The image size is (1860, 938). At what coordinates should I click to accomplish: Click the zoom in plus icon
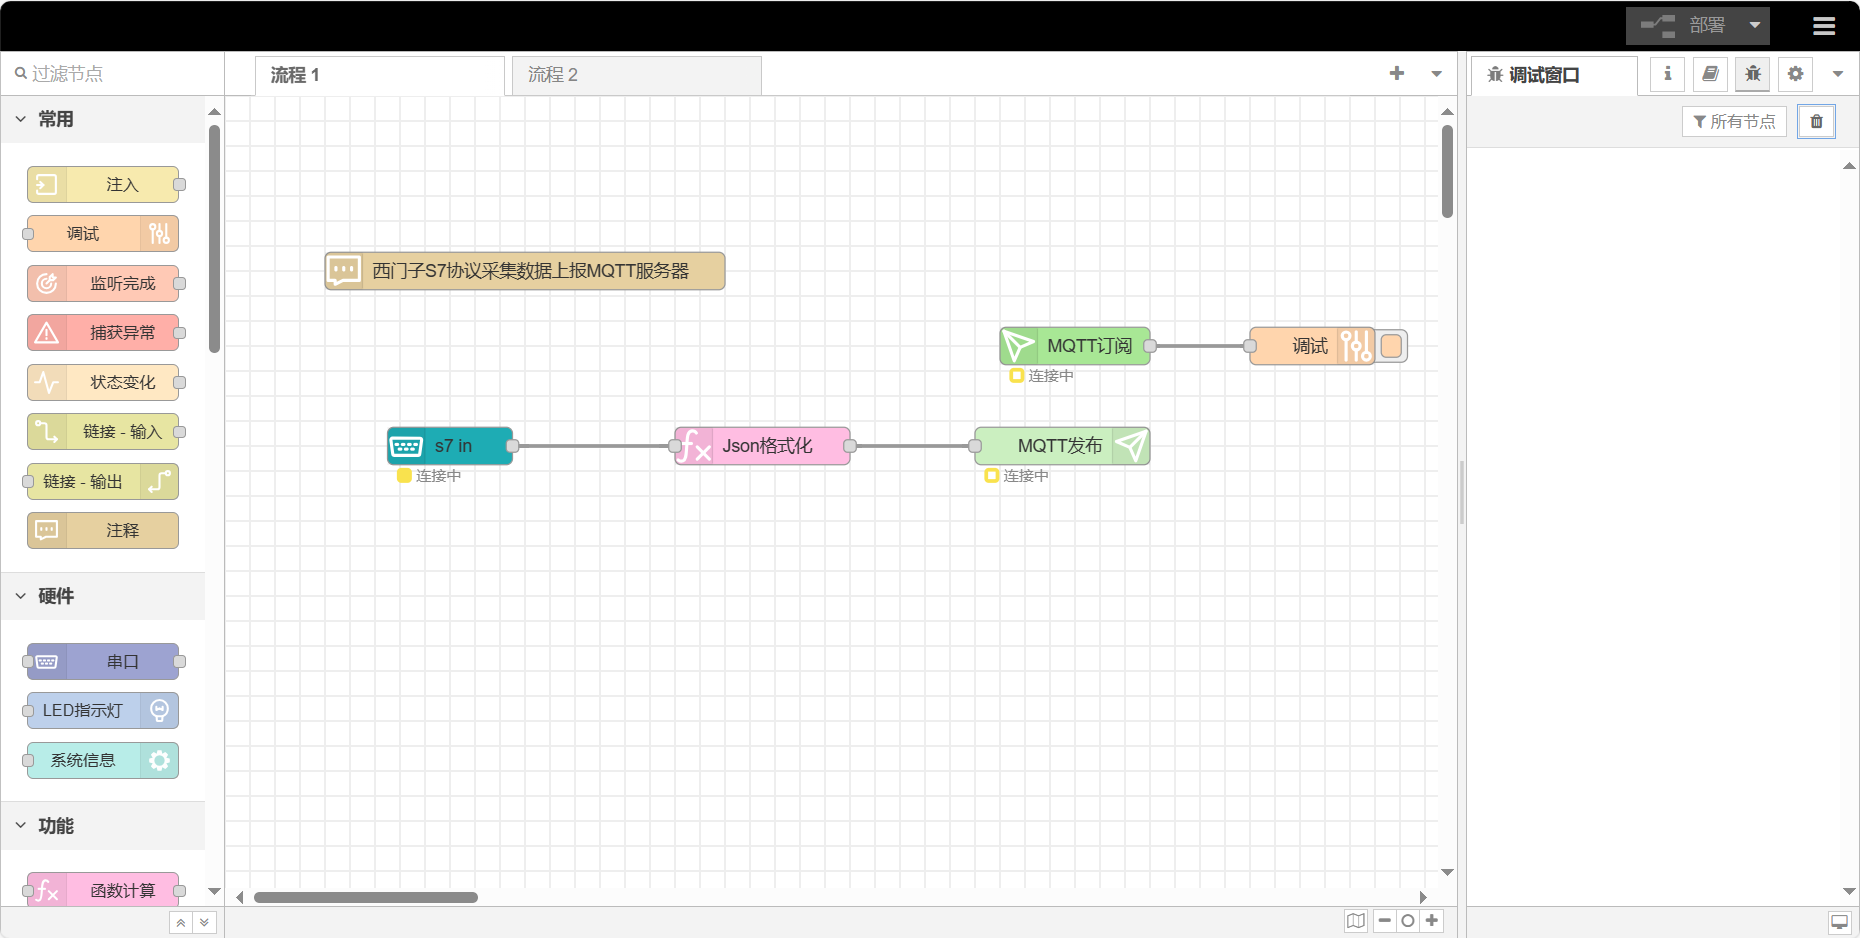(1432, 921)
